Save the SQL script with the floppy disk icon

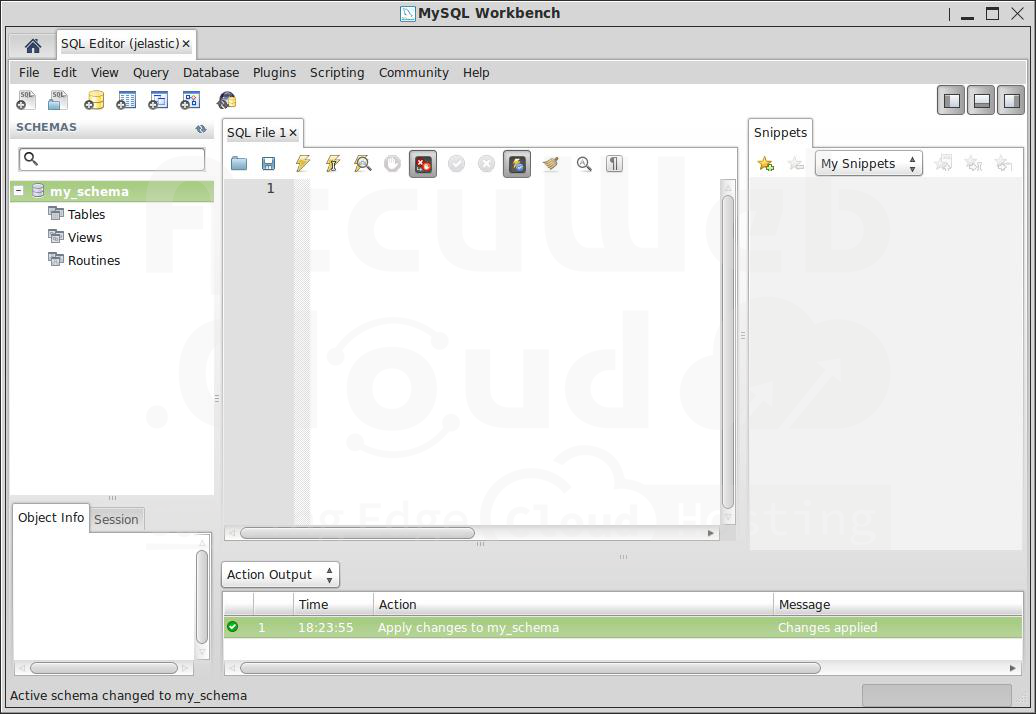[x=268, y=164]
